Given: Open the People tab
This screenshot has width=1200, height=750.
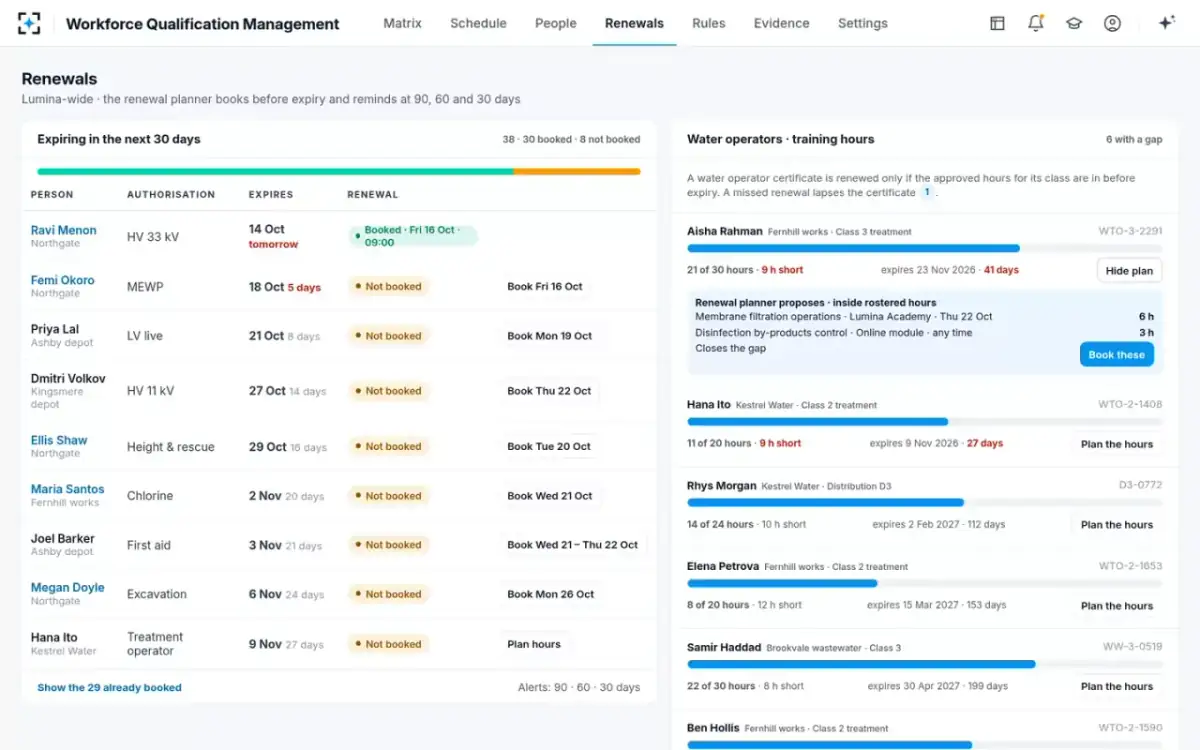Looking at the screenshot, I should pyautogui.click(x=556, y=23).
